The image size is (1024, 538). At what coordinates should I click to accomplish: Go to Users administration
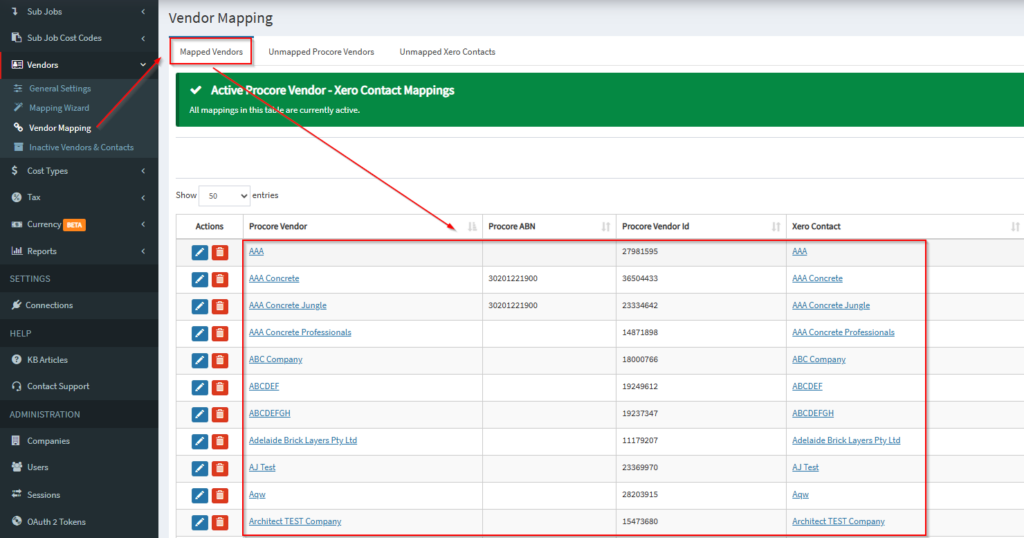[x=37, y=467]
